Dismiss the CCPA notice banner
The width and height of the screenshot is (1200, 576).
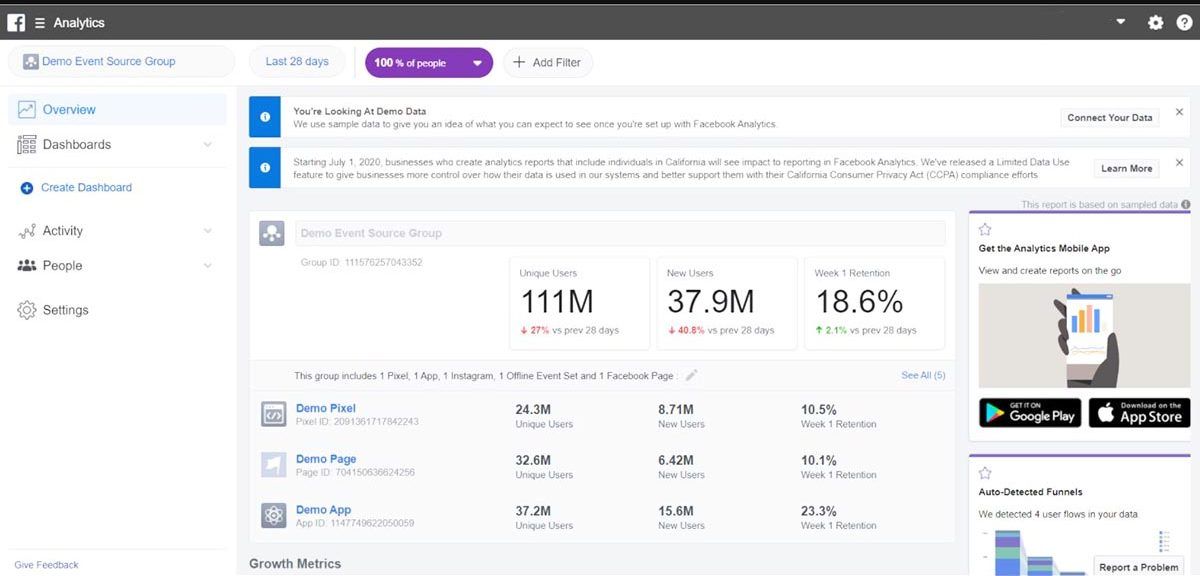coord(1179,163)
